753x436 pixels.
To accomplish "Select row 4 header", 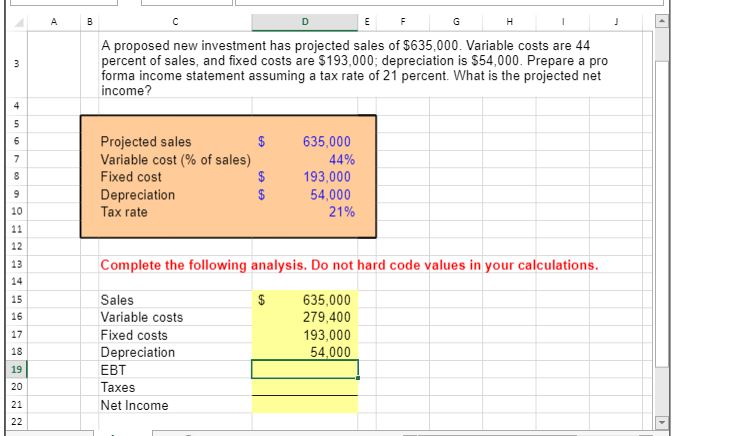I will (x=17, y=106).
